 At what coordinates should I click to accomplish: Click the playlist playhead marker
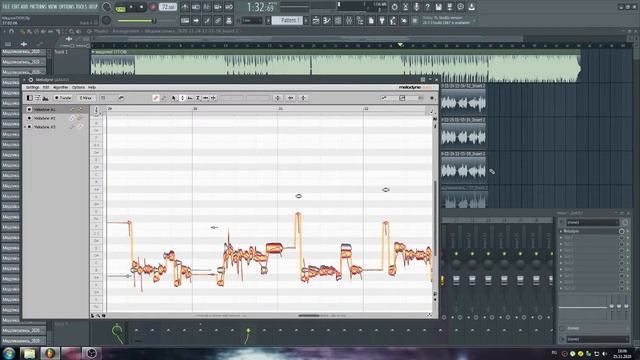tap(400, 44)
